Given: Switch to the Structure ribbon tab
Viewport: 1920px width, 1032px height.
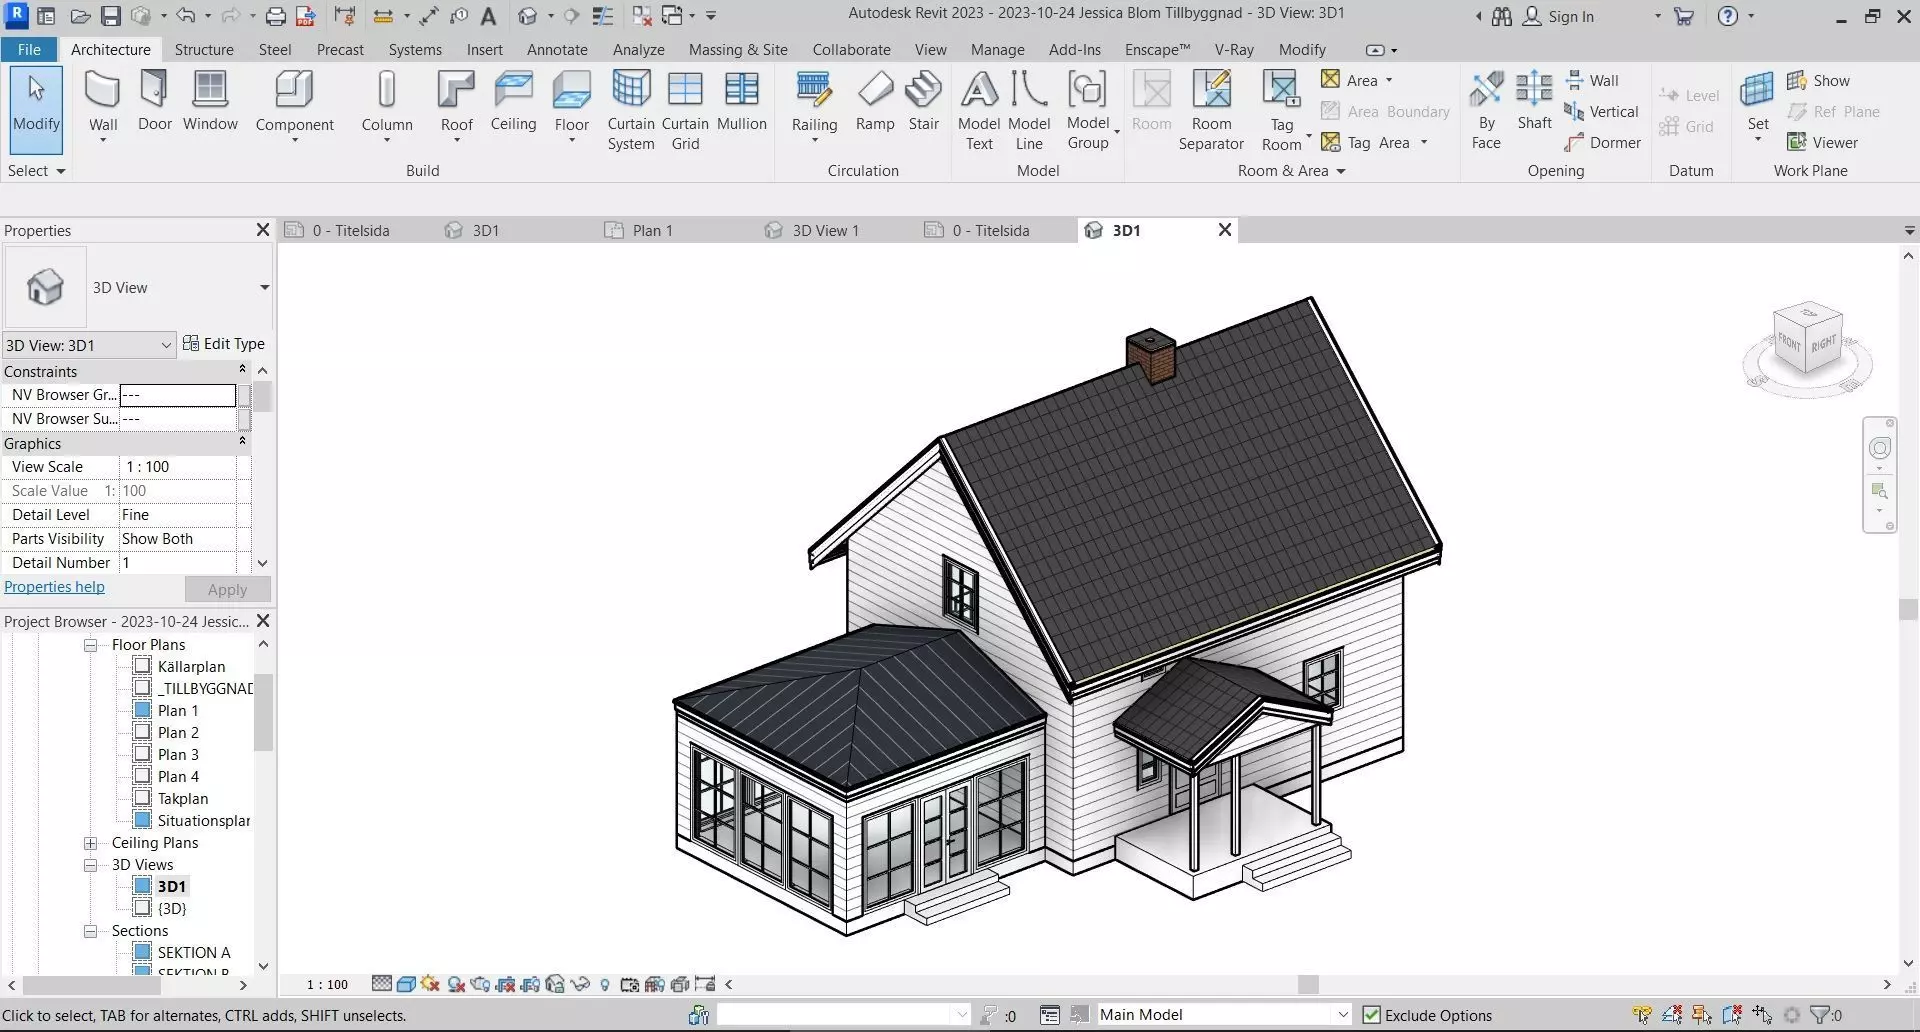Looking at the screenshot, I should click(x=204, y=49).
